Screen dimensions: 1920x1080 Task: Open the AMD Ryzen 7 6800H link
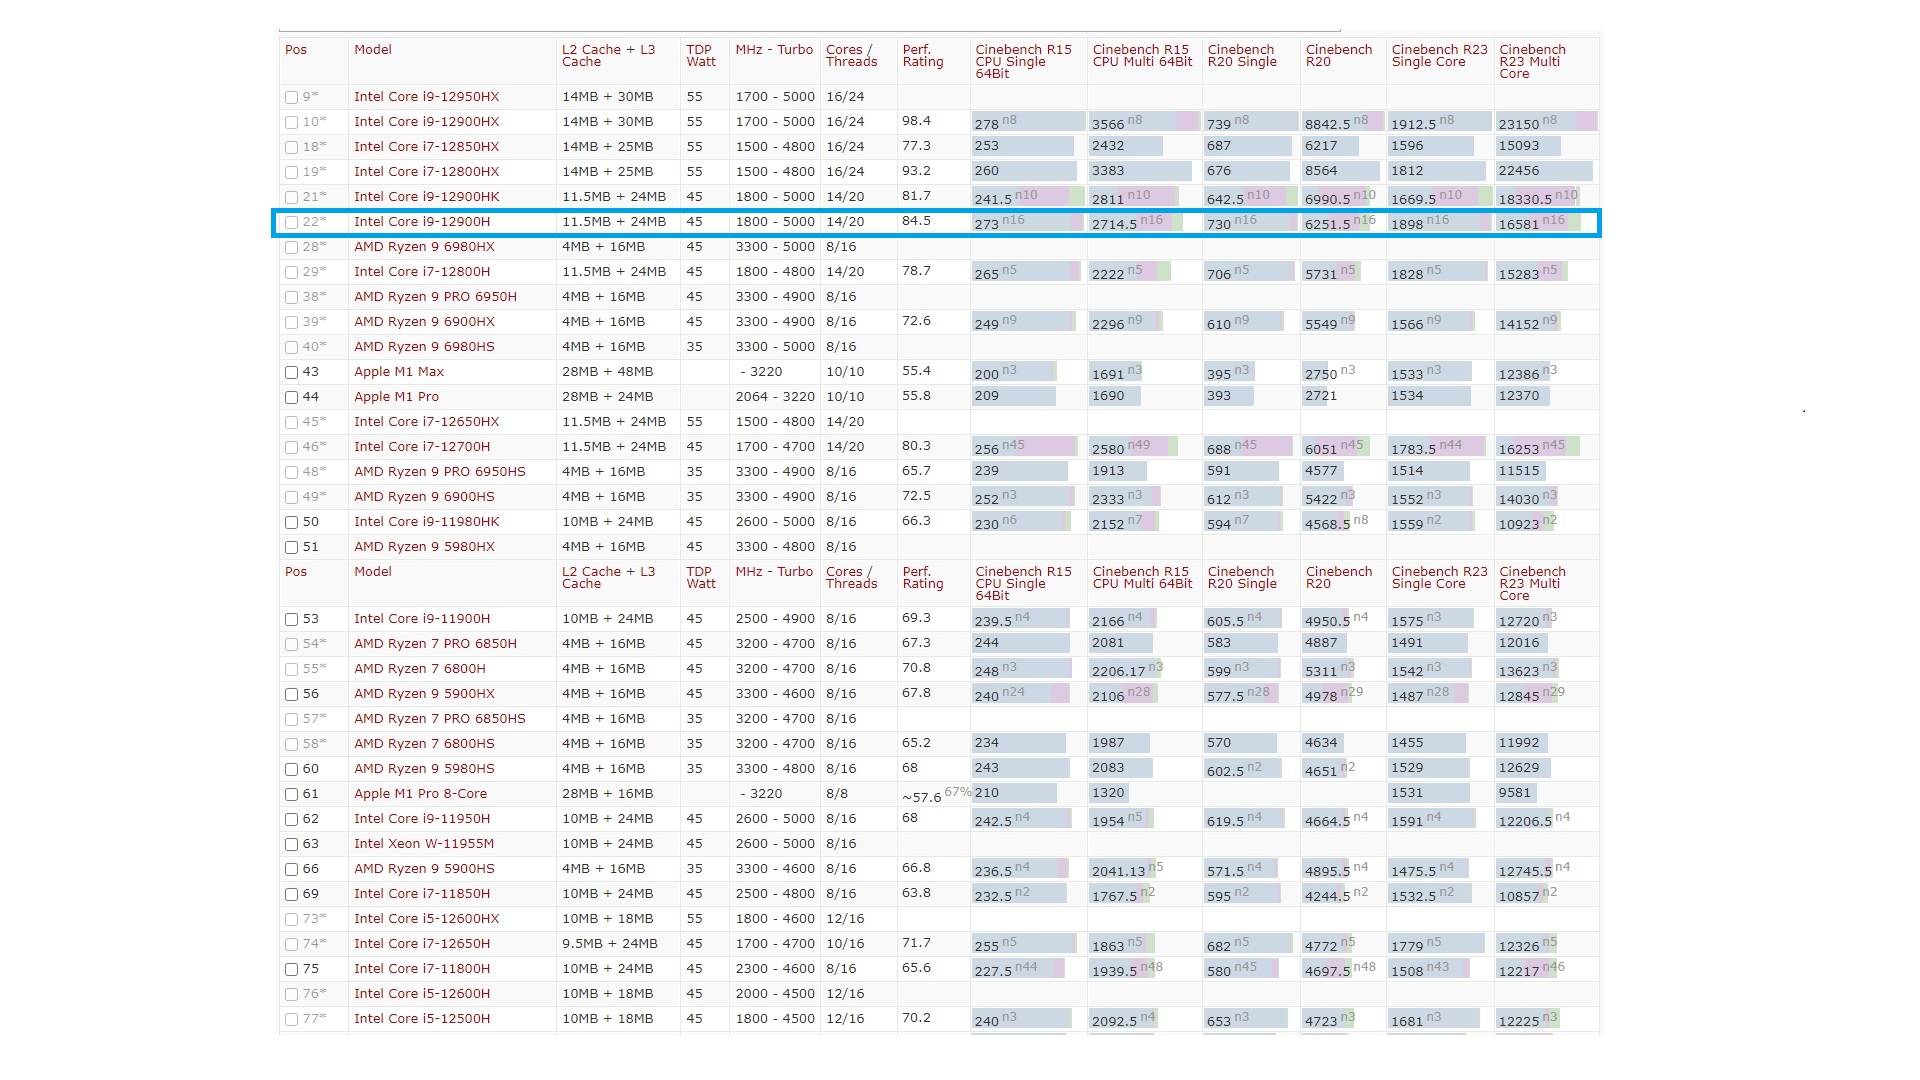pyautogui.click(x=419, y=669)
